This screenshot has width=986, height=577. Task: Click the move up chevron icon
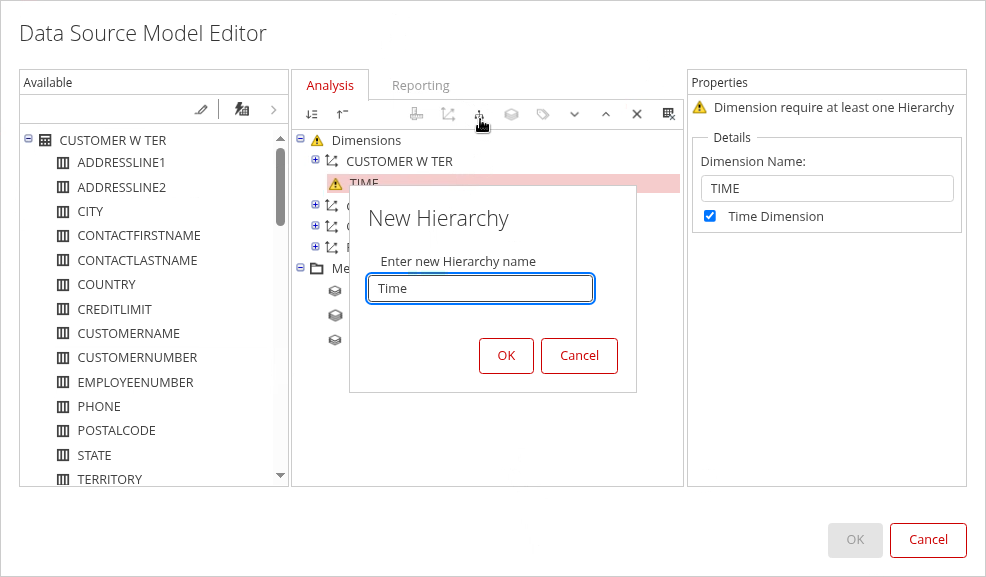(x=605, y=115)
